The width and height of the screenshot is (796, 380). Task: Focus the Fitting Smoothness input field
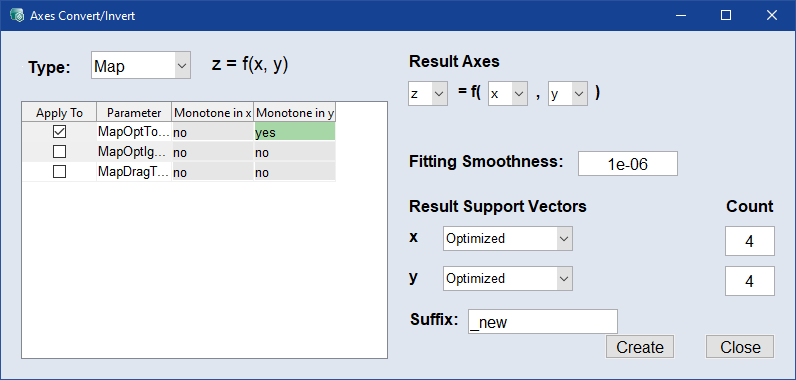[x=627, y=163]
